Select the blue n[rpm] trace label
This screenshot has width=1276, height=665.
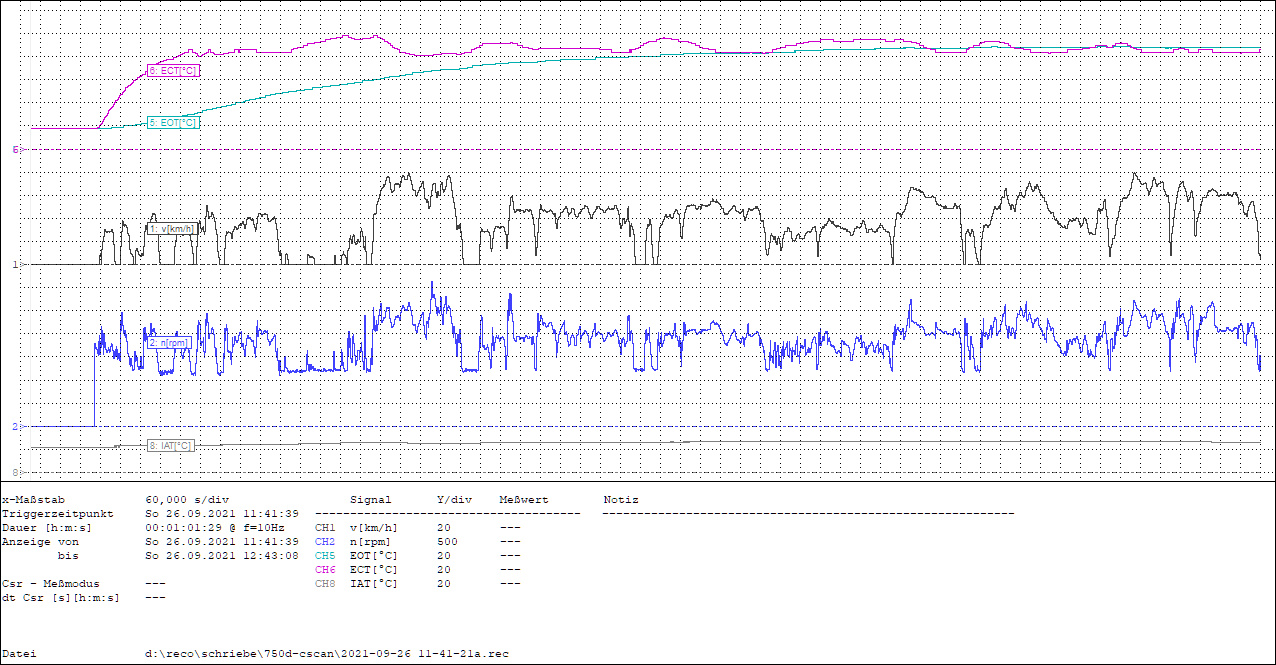(168, 342)
